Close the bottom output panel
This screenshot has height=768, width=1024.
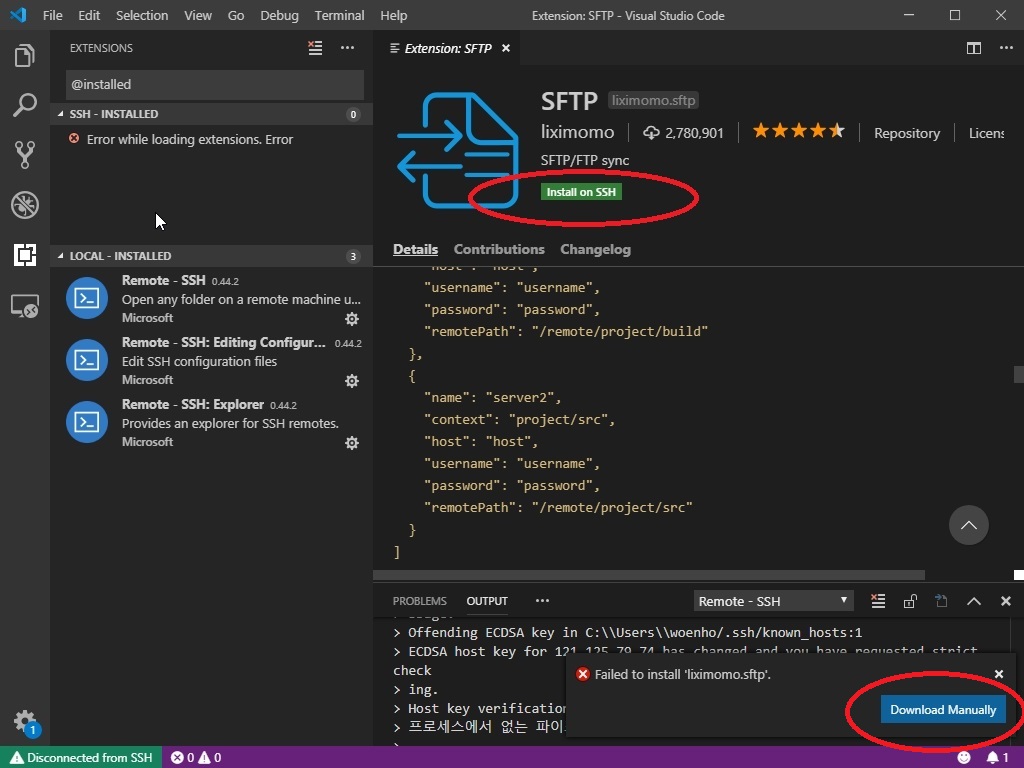[1006, 601]
